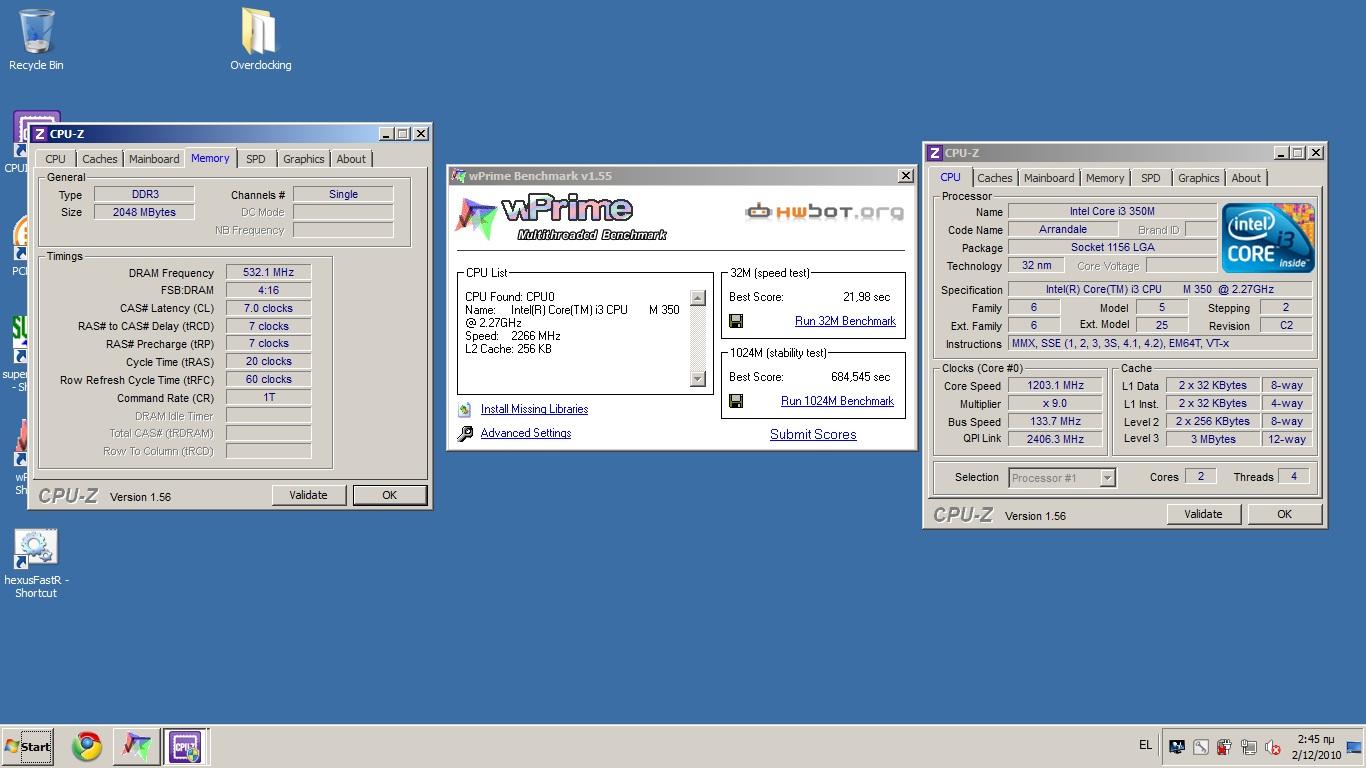
Task: Click the save icon for 32M score
Action: [736, 321]
